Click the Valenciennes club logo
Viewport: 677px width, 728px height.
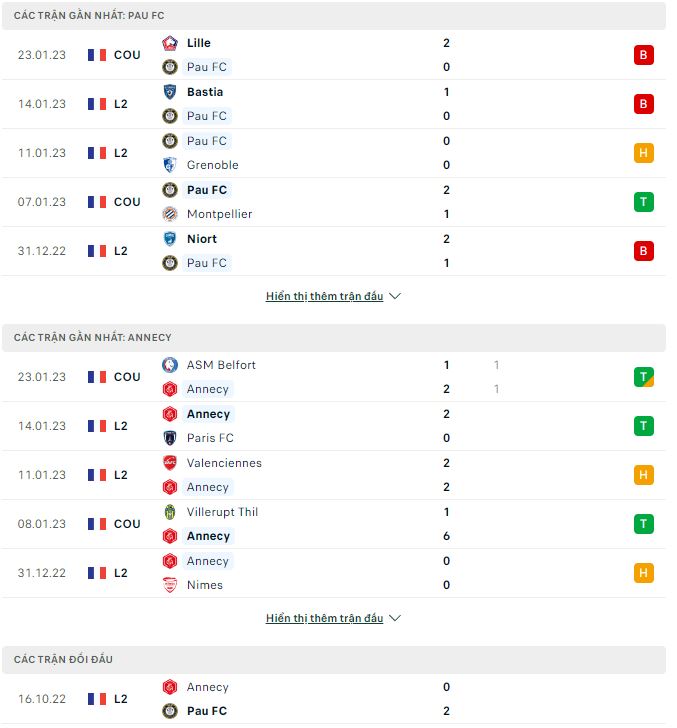tap(170, 463)
